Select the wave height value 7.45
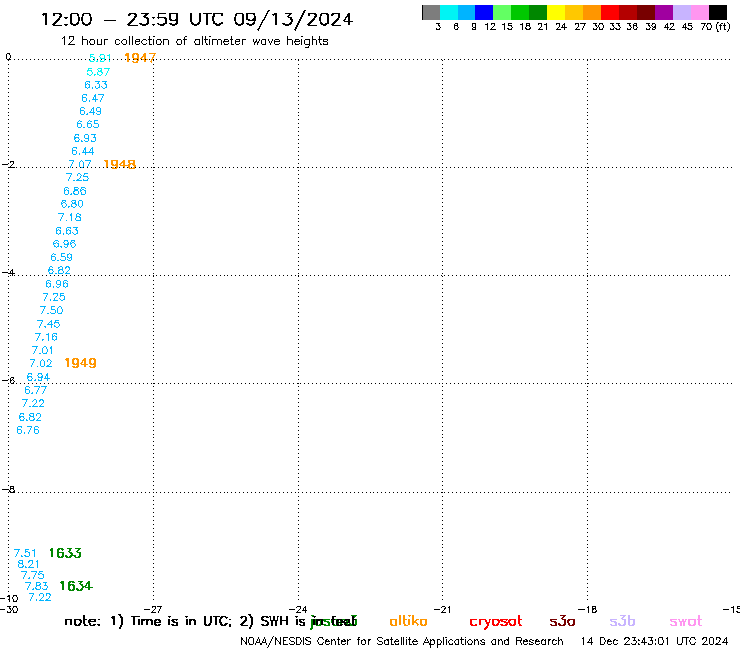Image resolution: width=740 pixels, height=650 pixels. click(49, 324)
